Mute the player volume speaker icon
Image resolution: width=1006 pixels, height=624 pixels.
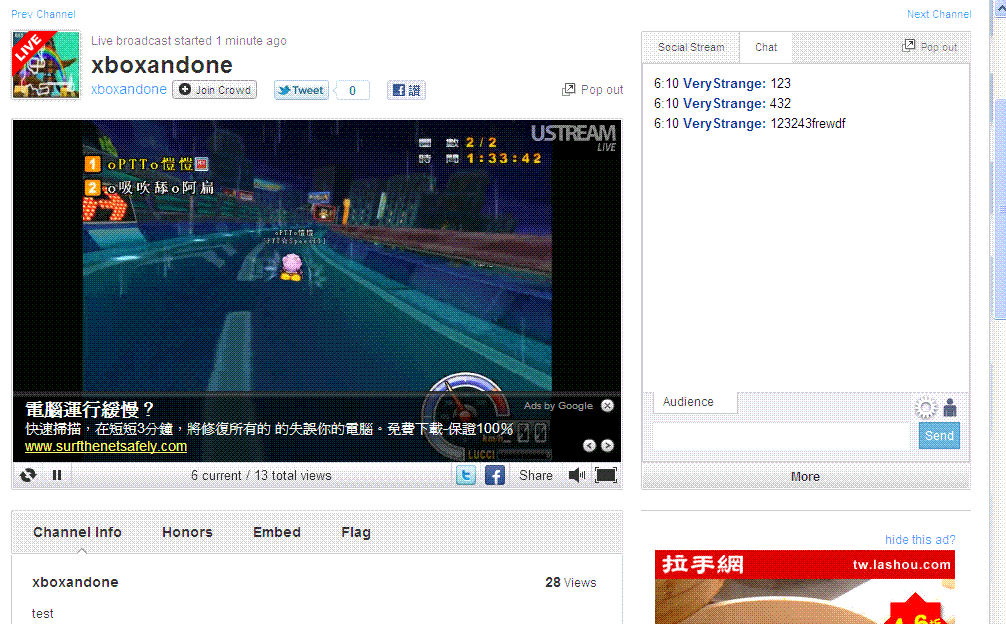(x=577, y=475)
